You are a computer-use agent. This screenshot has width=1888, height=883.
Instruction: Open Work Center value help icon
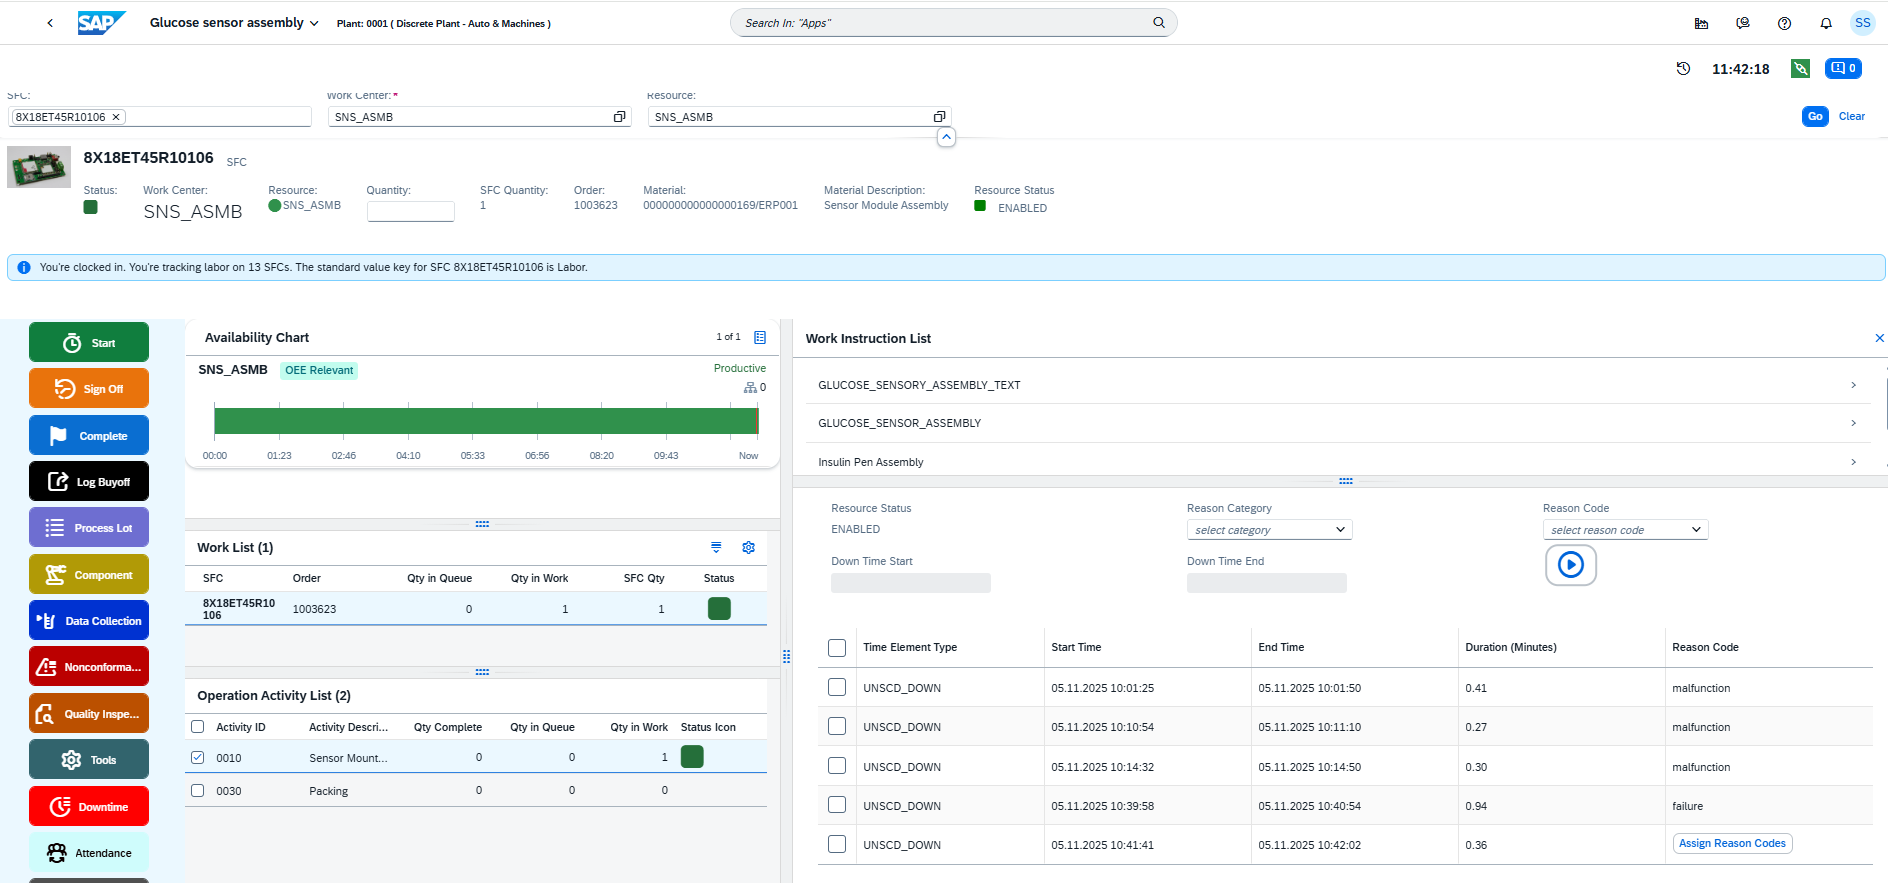(619, 117)
